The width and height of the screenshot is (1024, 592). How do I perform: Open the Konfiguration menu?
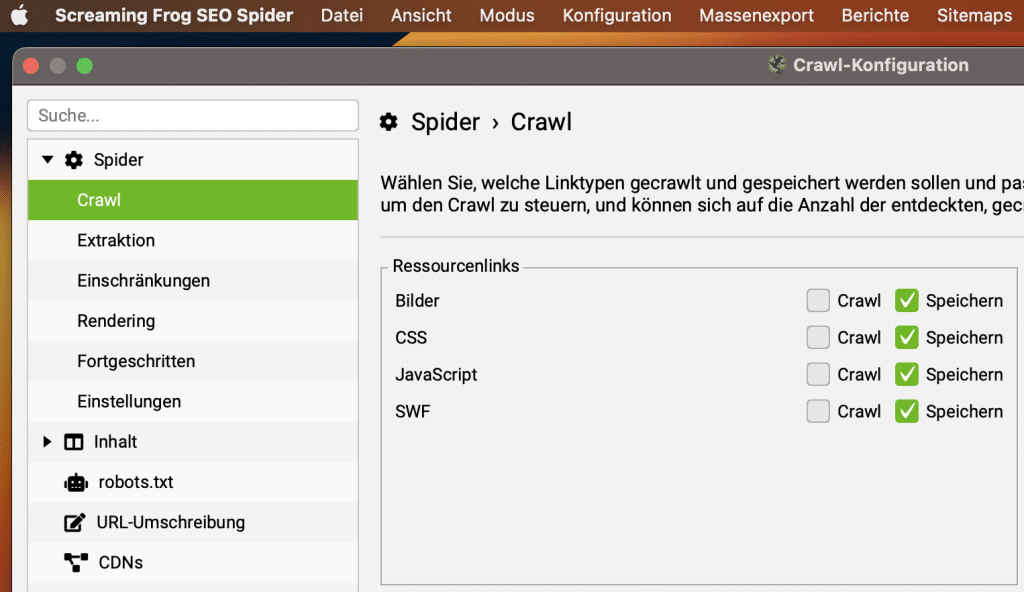coord(616,15)
